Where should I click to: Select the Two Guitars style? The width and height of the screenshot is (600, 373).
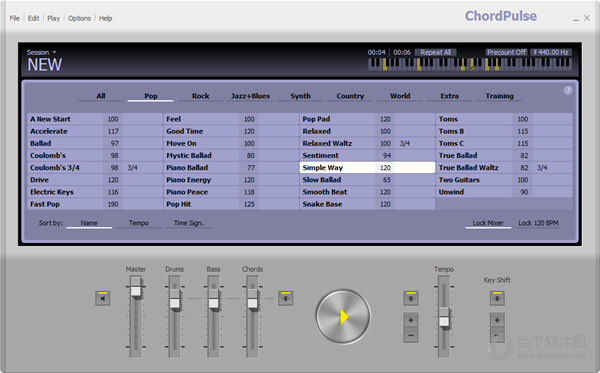click(504, 180)
